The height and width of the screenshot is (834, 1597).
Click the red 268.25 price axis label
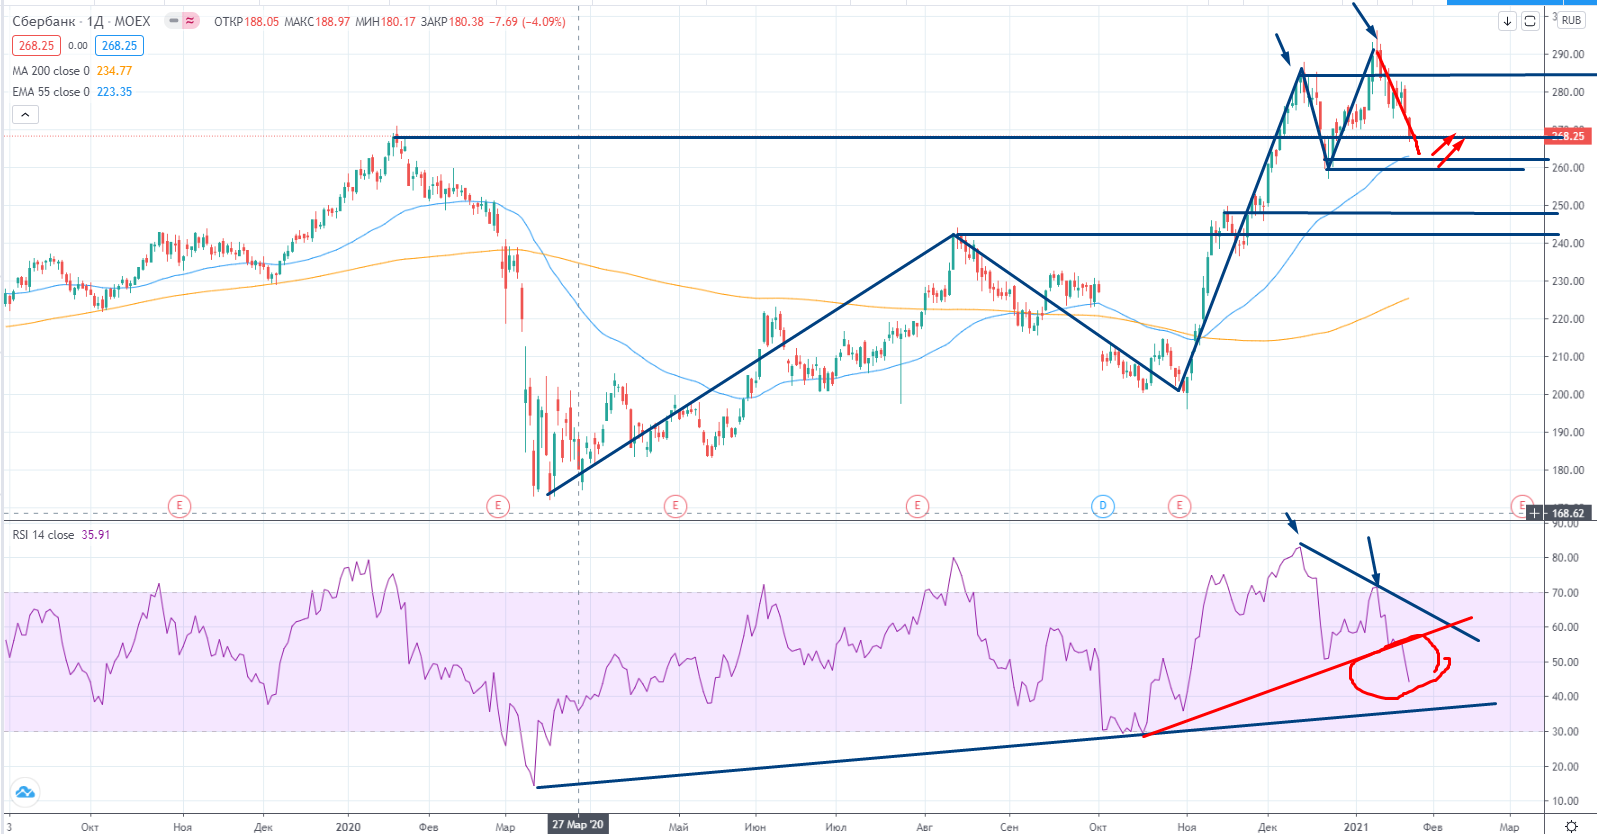tap(1567, 136)
